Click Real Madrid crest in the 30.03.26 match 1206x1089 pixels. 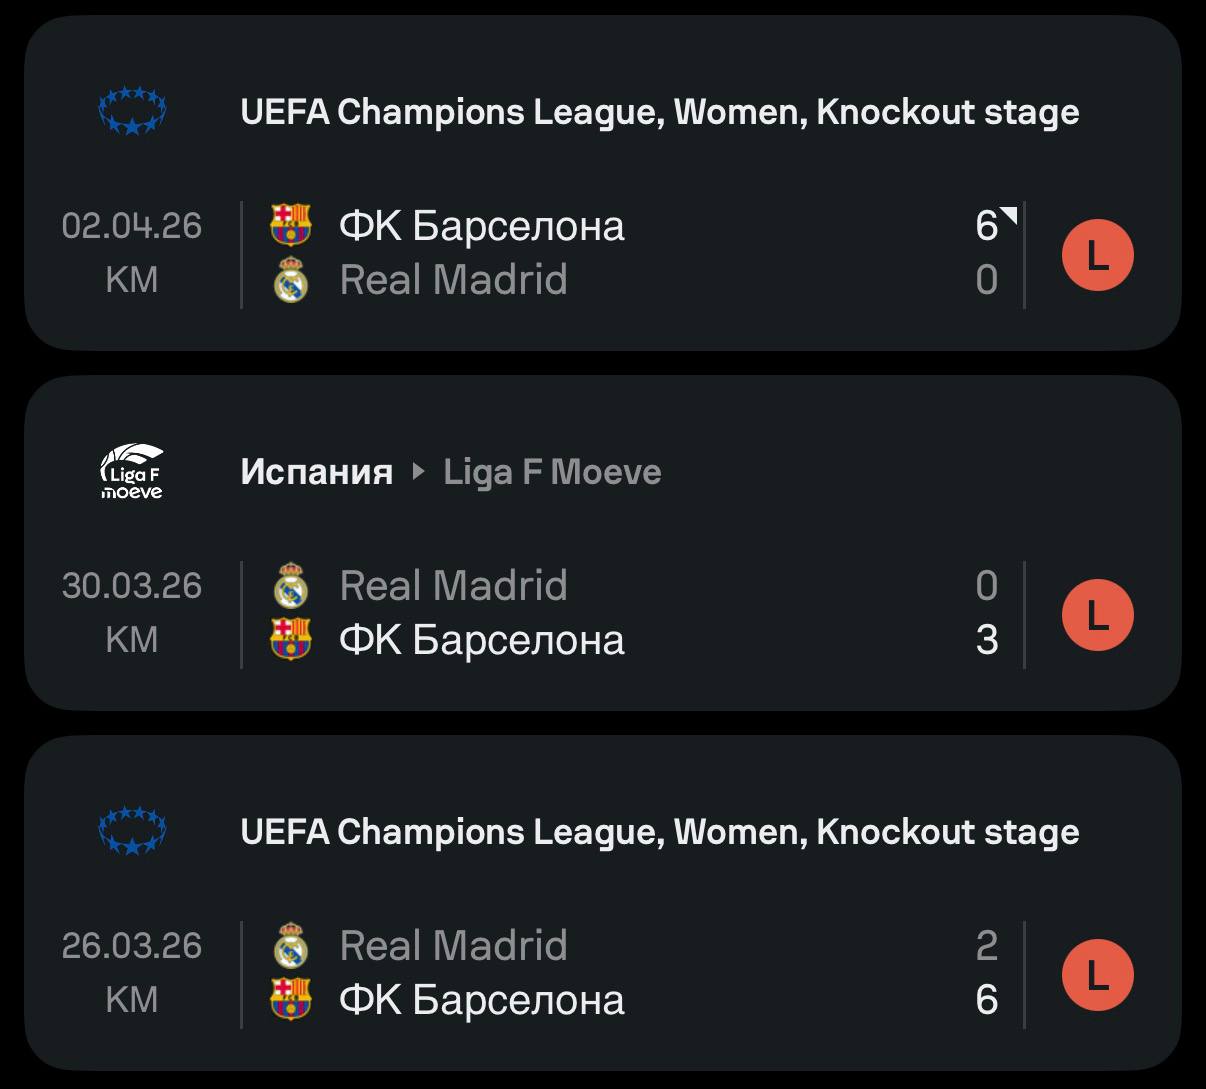tap(291, 585)
